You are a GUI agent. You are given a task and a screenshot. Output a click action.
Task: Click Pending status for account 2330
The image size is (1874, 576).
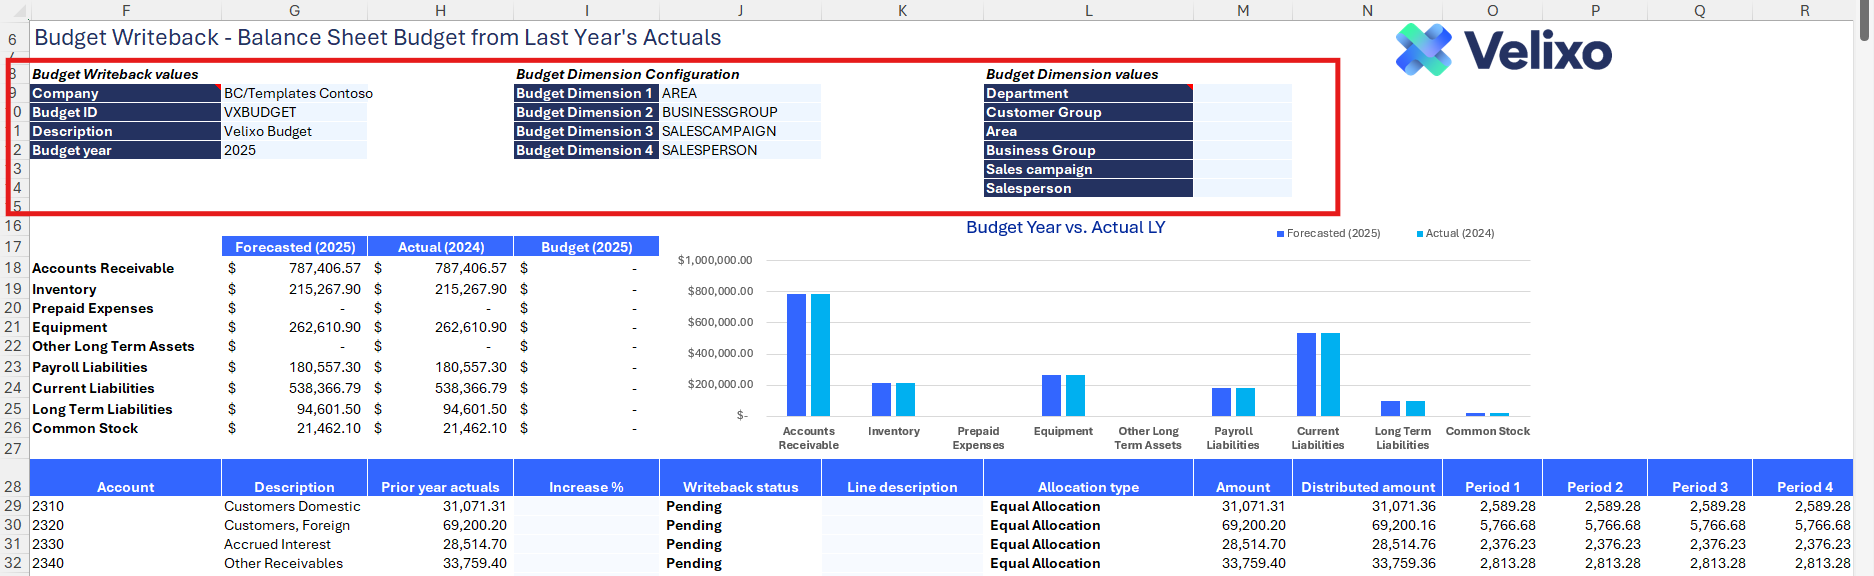coord(694,545)
